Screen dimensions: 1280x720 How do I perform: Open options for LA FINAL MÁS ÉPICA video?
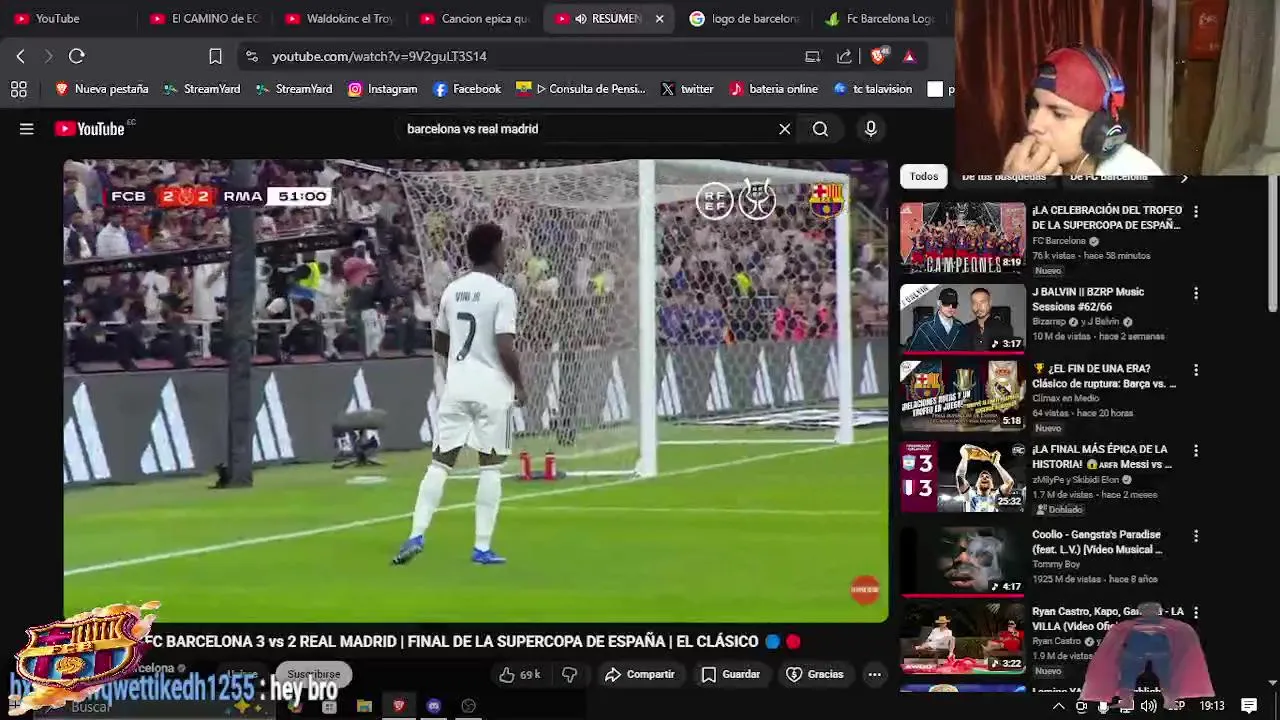click(x=1196, y=452)
